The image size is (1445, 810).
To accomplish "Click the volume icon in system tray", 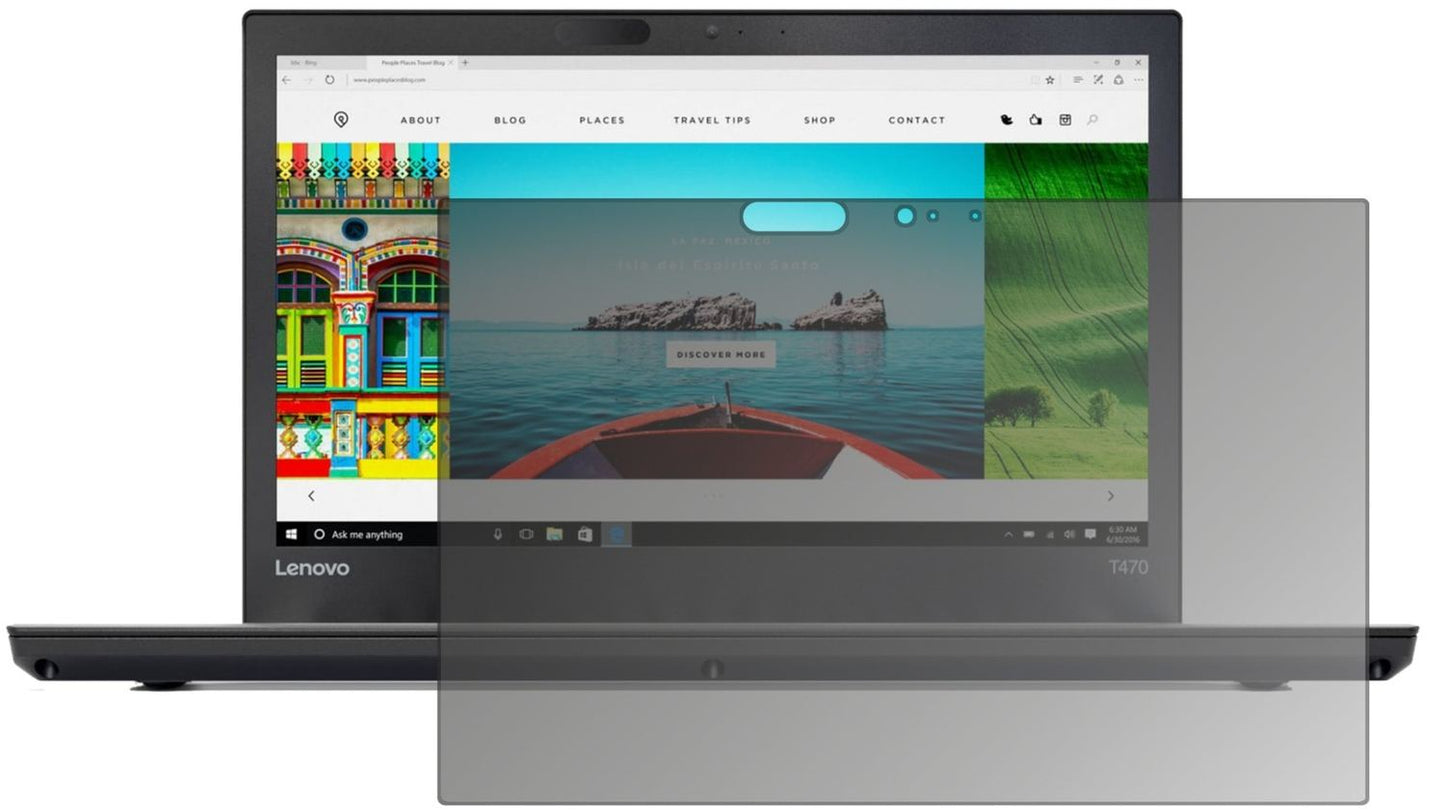I will 1069,534.
